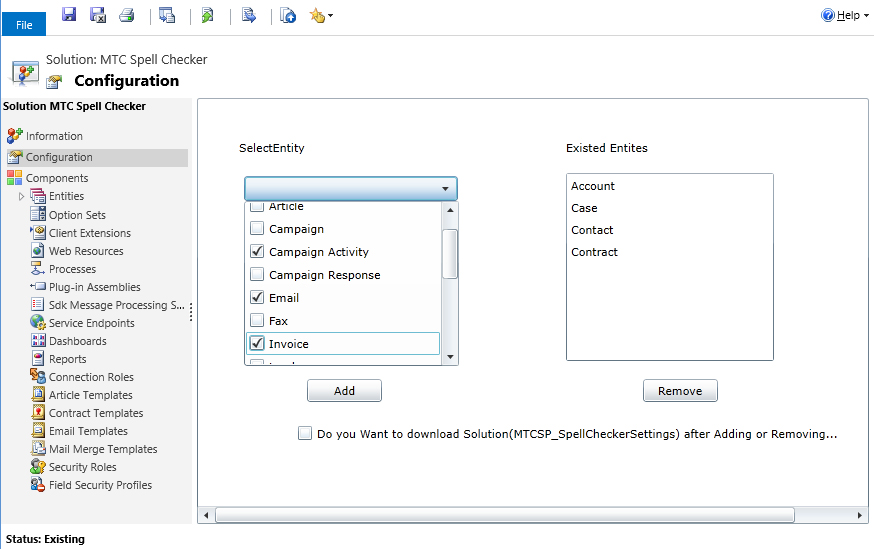874x549 pixels.
Task: Click the printer icon in toolbar
Action: [x=127, y=15]
